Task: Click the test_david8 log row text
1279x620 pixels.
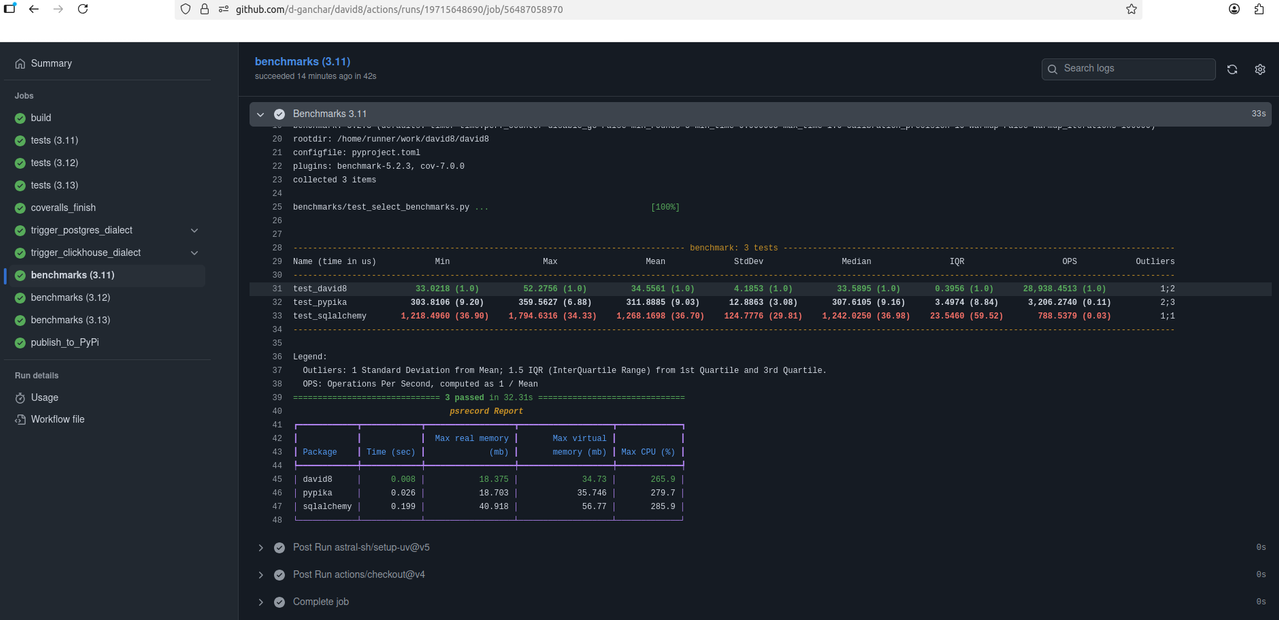Action: [x=320, y=289]
